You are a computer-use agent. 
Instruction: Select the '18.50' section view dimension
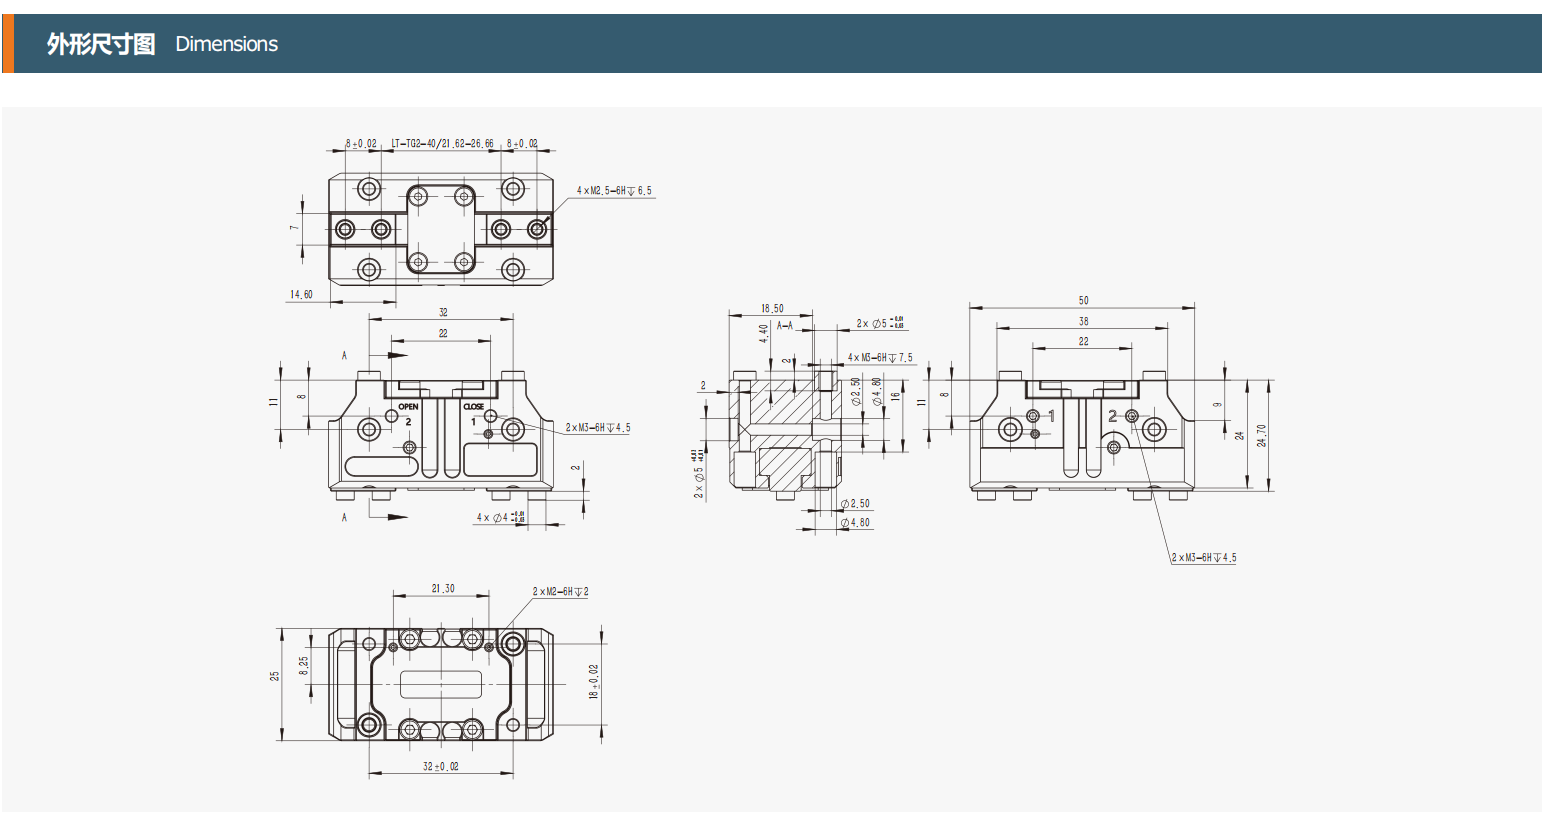(771, 309)
